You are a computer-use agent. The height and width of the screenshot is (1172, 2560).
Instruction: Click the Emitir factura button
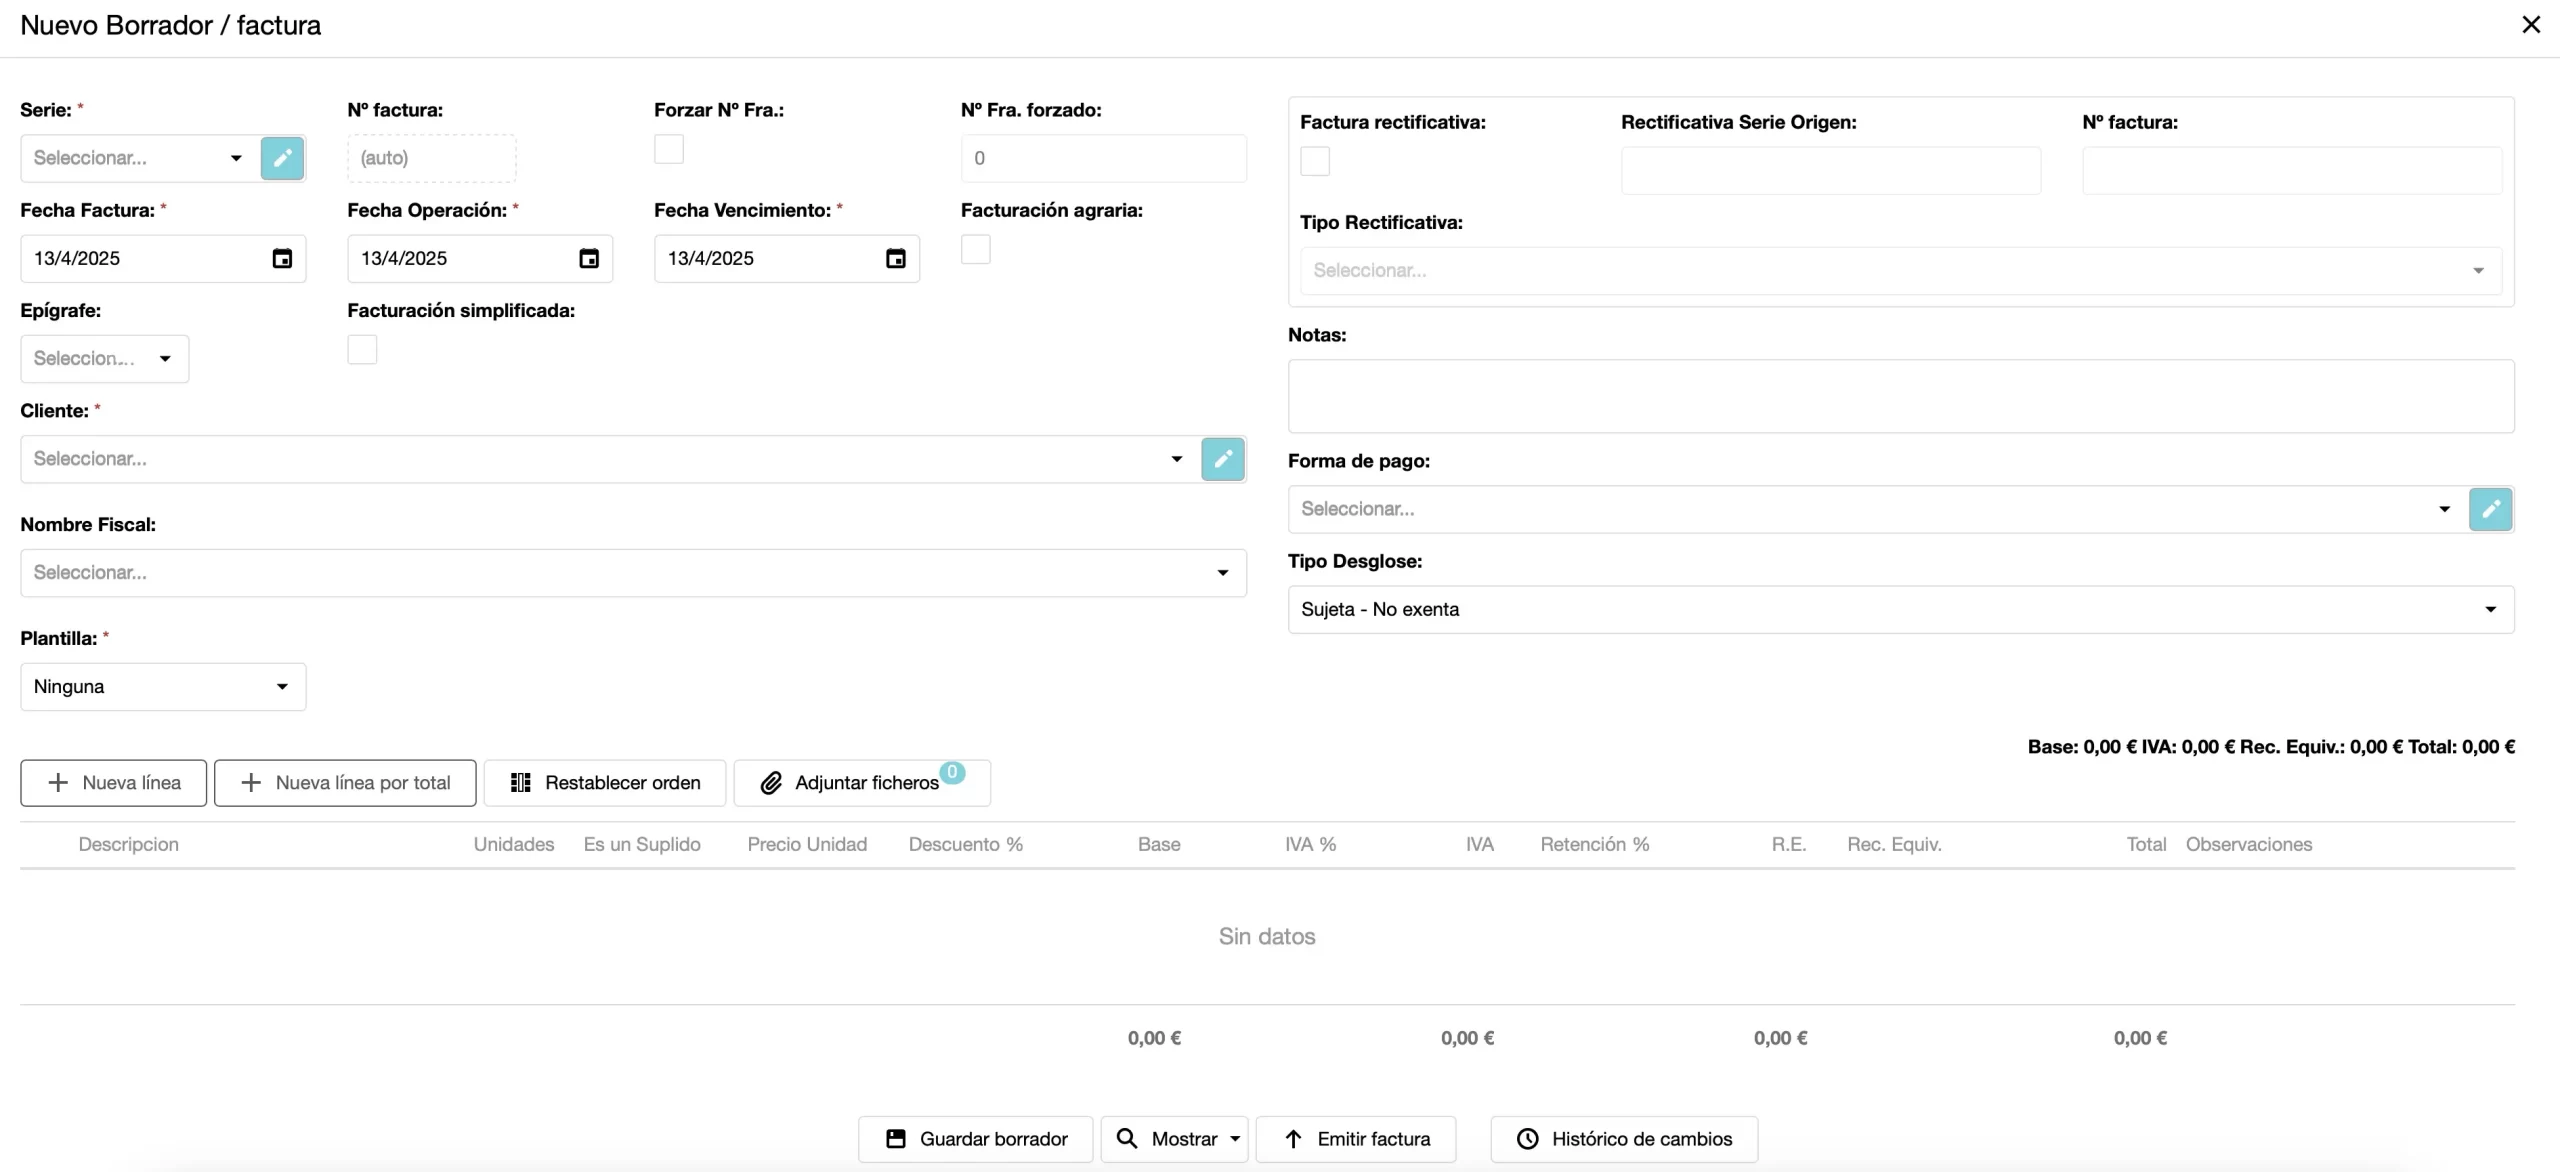(1356, 1139)
